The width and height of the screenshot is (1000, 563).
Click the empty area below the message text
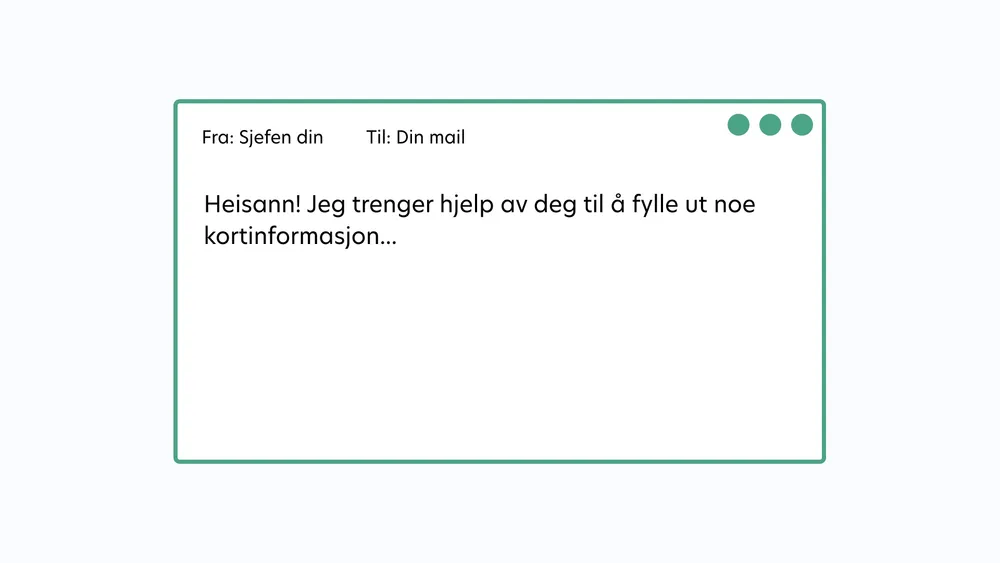[500, 360]
